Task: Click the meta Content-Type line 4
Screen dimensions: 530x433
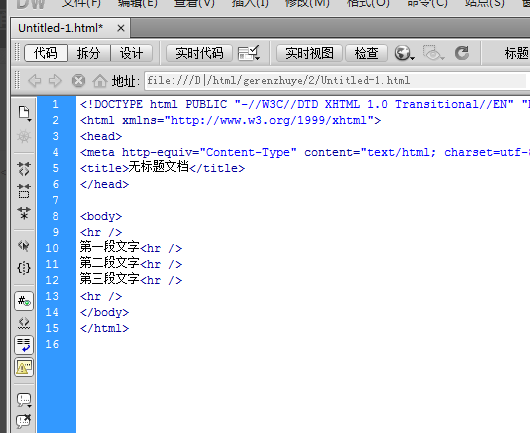Action: pyautogui.click(x=304, y=153)
